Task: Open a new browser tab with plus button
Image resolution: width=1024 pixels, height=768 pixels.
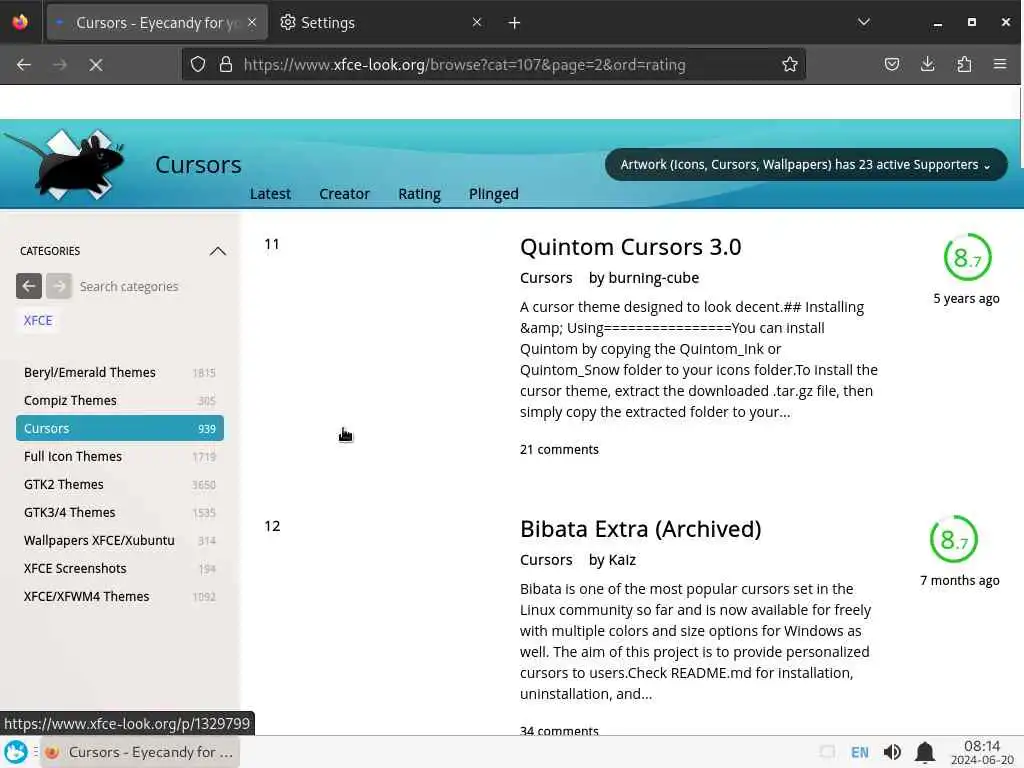Action: 515,23
